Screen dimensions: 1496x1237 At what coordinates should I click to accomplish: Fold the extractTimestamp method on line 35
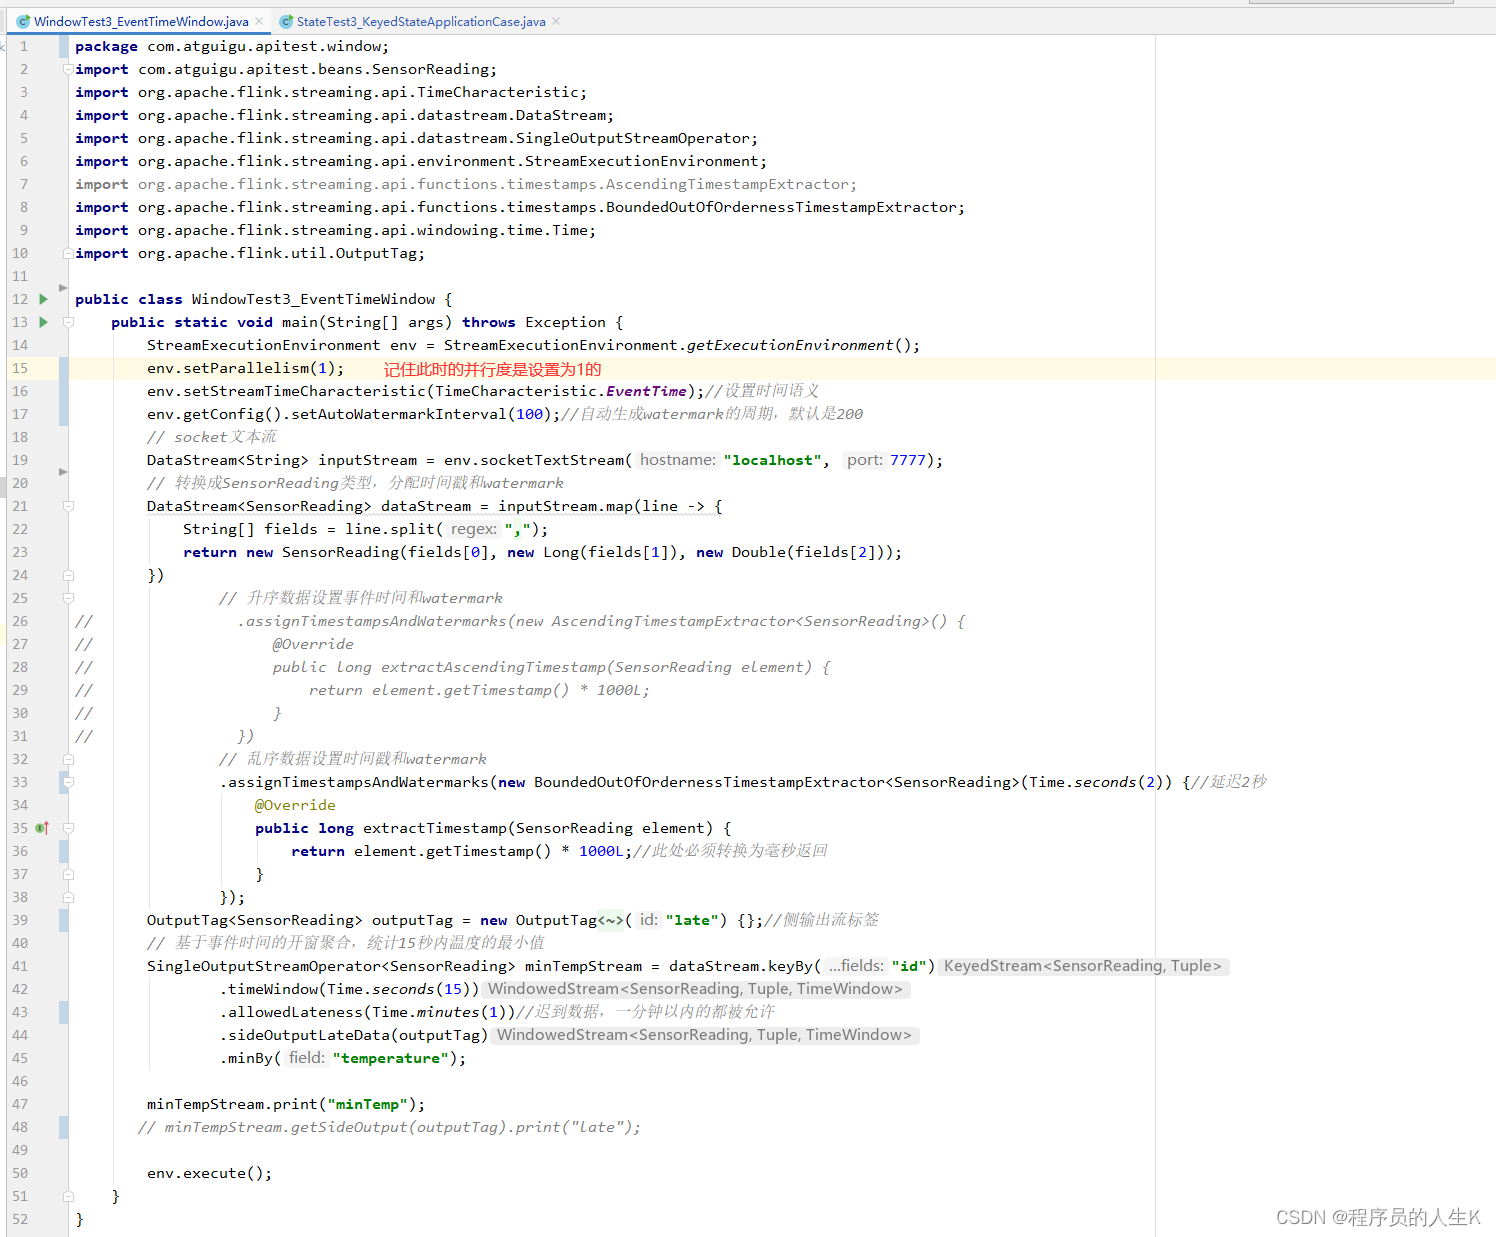[68, 828]
